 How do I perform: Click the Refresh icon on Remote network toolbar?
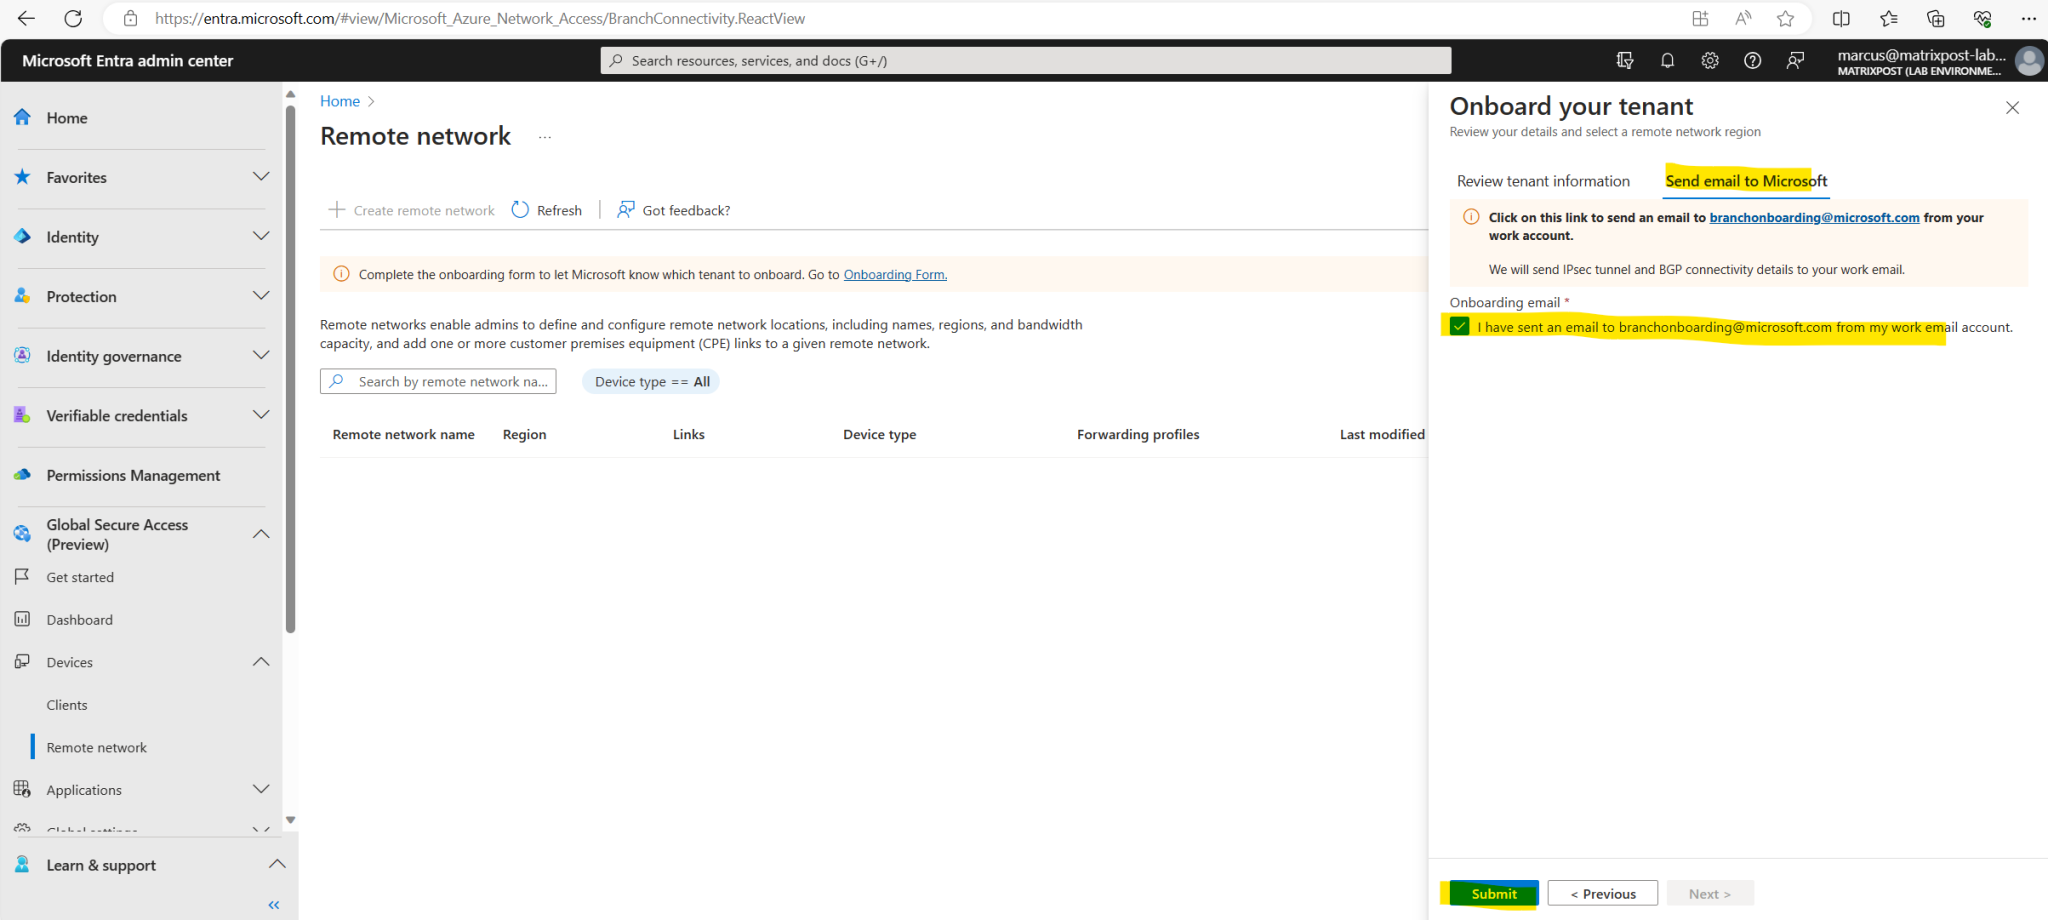[520, 209]
